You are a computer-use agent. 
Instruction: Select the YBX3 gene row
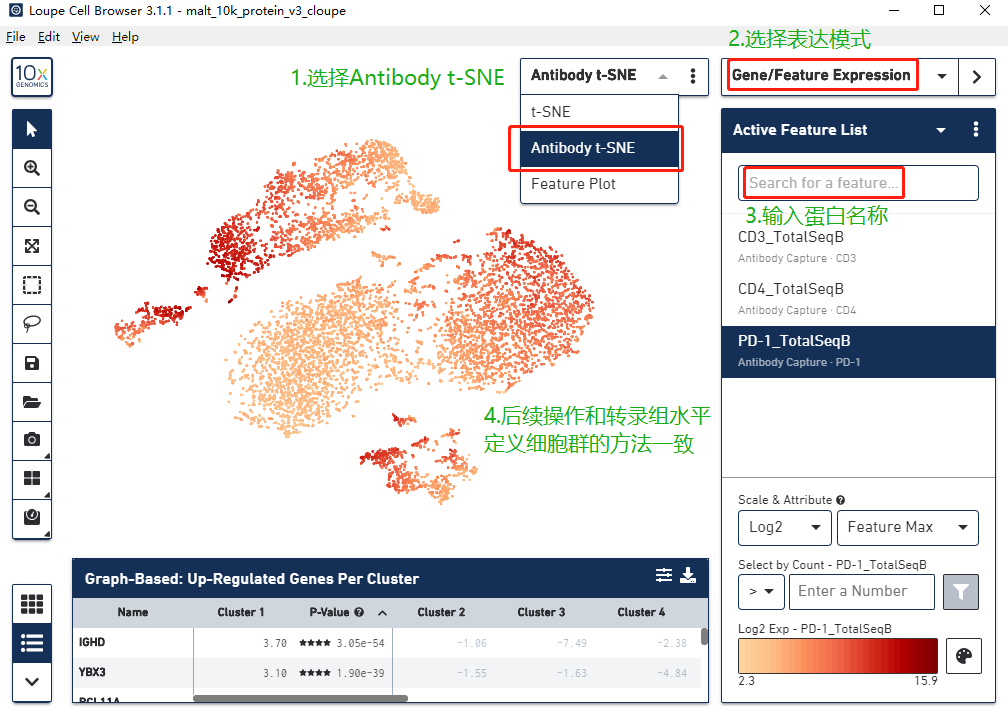coord(387,673)
